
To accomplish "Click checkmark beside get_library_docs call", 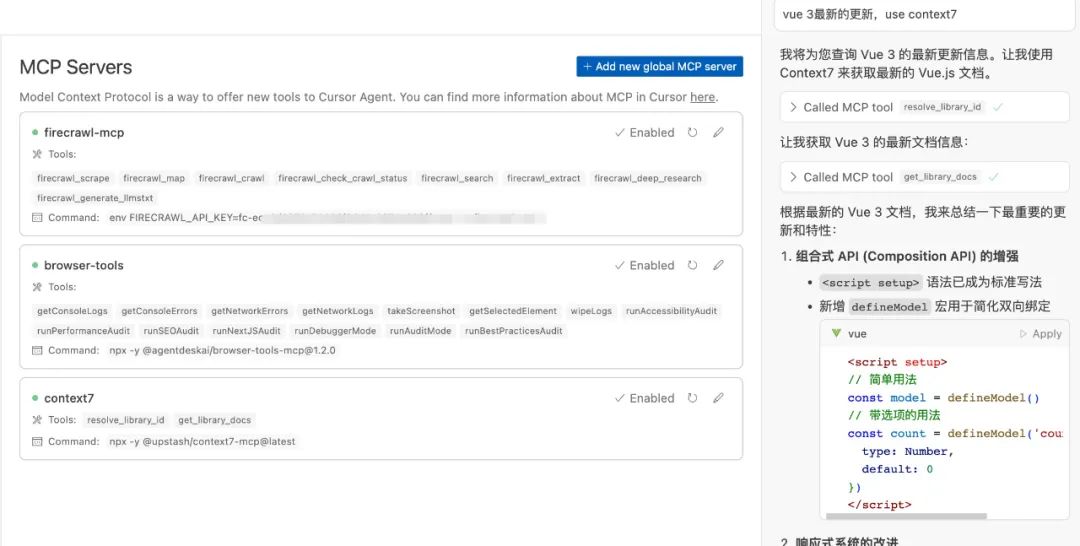I will 993,177.
